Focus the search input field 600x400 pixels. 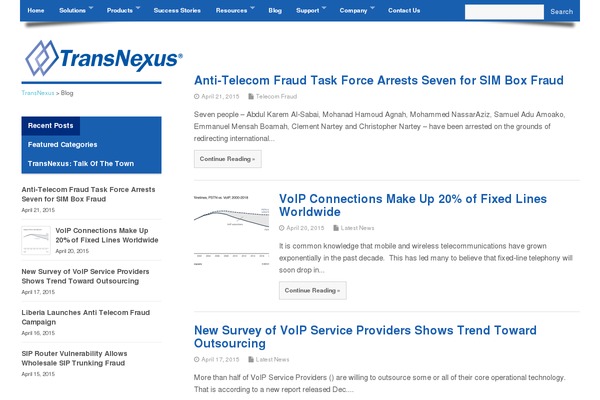504,12
